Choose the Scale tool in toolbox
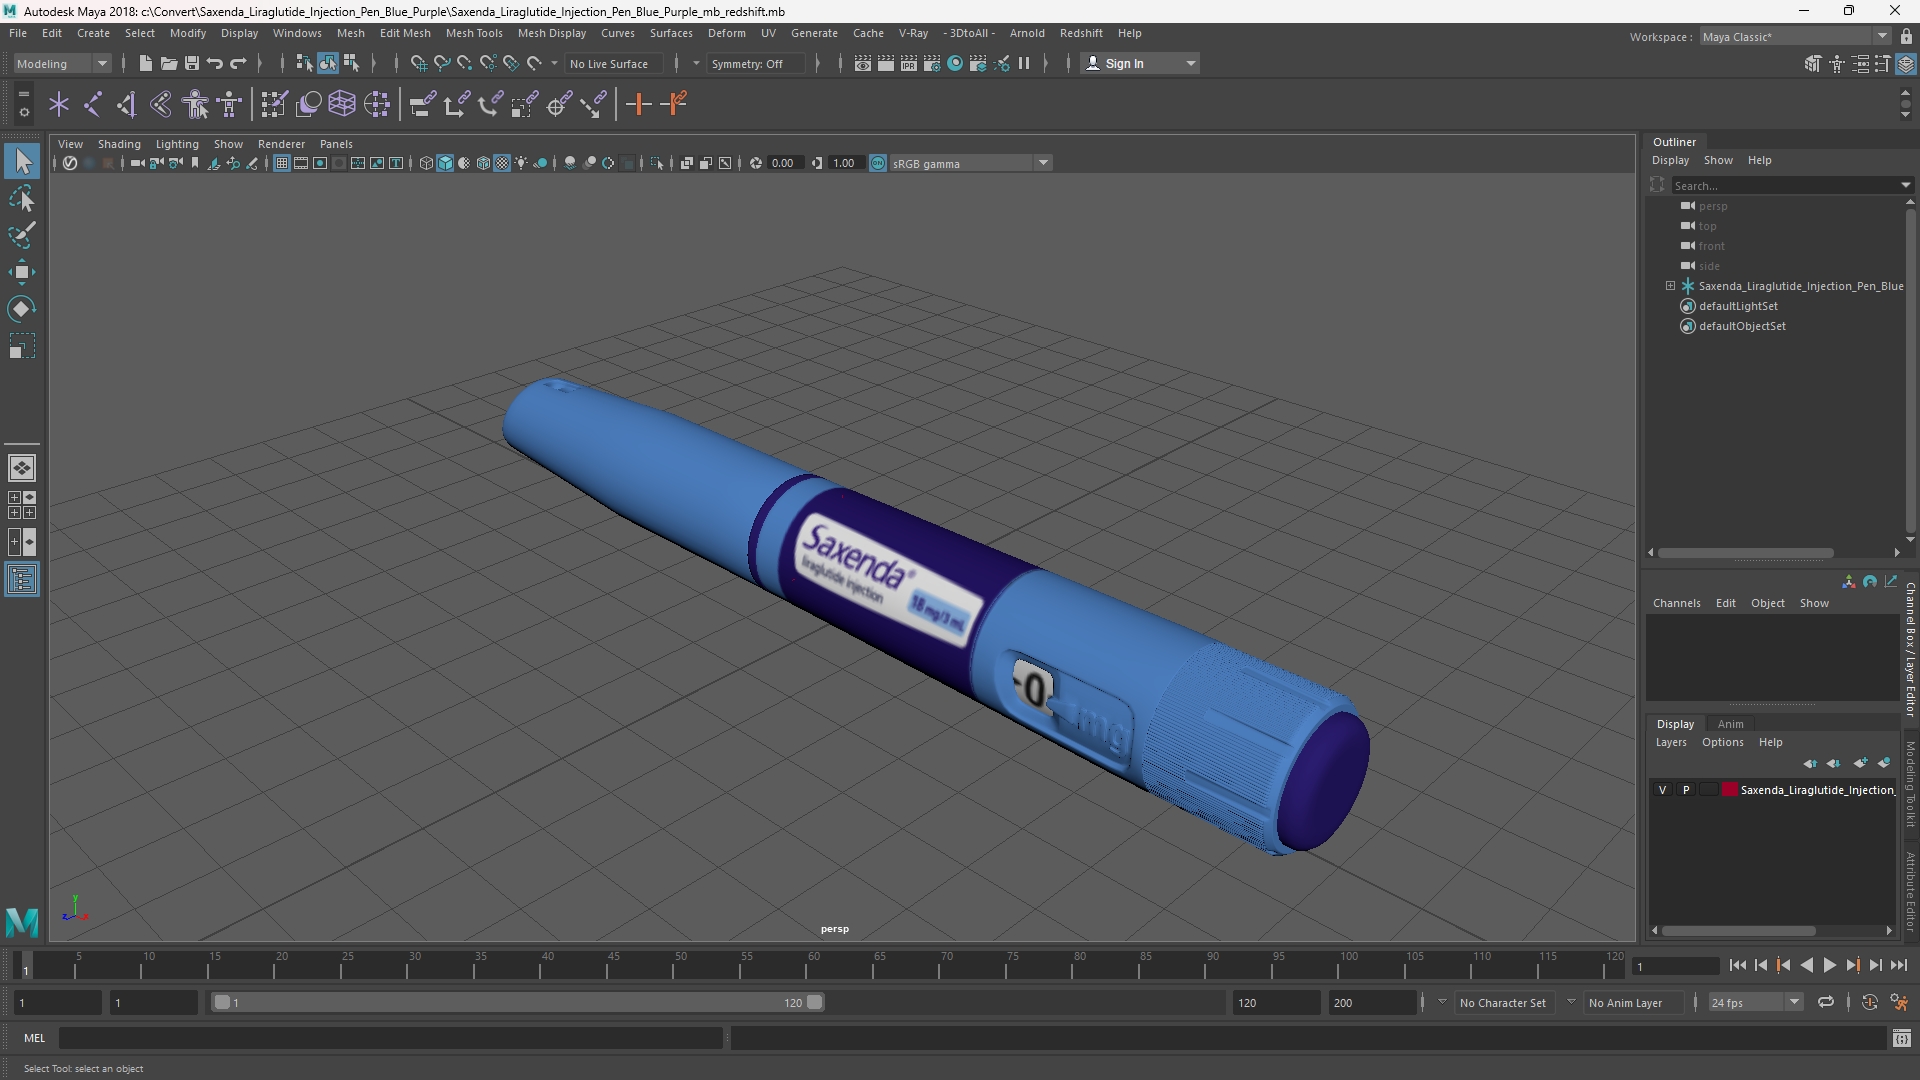Image resolution: width=1920 pixels, height=1080 pixels. [x=22, y=346]
